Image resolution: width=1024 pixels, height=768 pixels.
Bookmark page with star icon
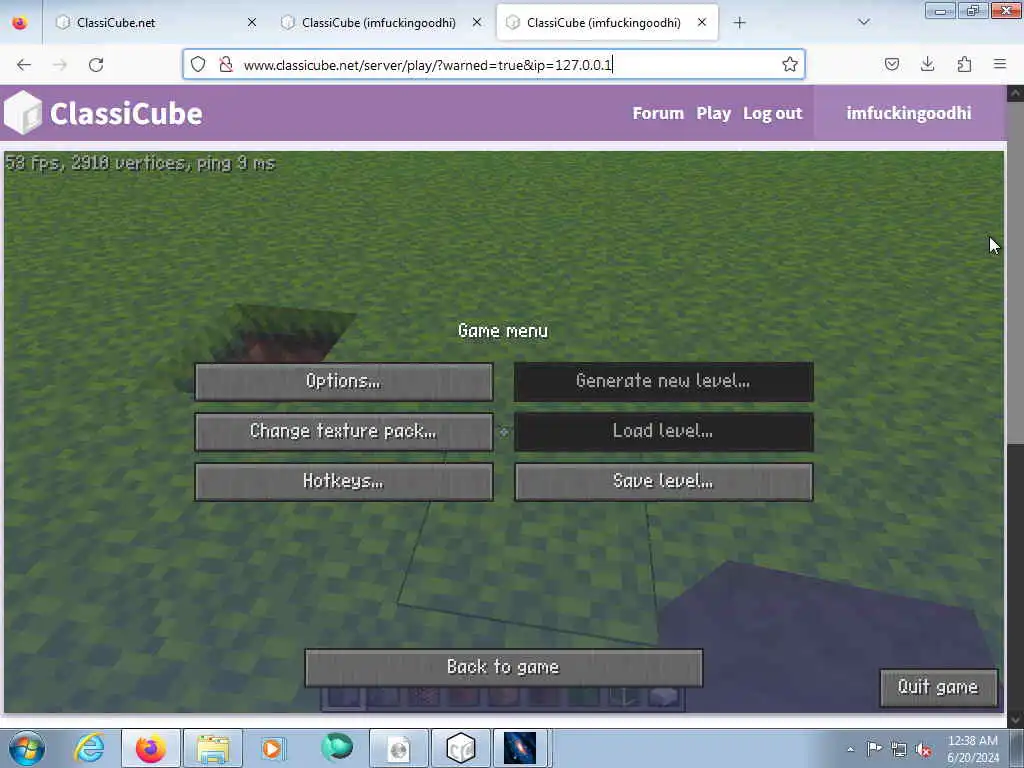(790, 64)
